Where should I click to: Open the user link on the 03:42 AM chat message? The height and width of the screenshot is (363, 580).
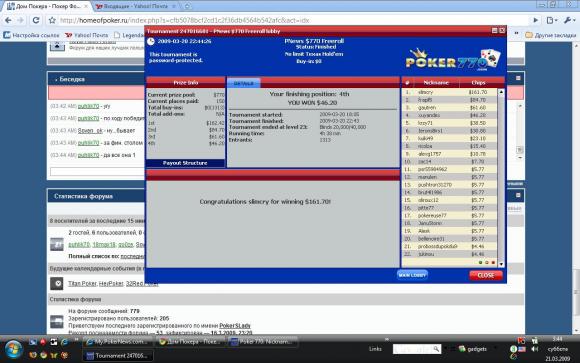pos(88,106)
